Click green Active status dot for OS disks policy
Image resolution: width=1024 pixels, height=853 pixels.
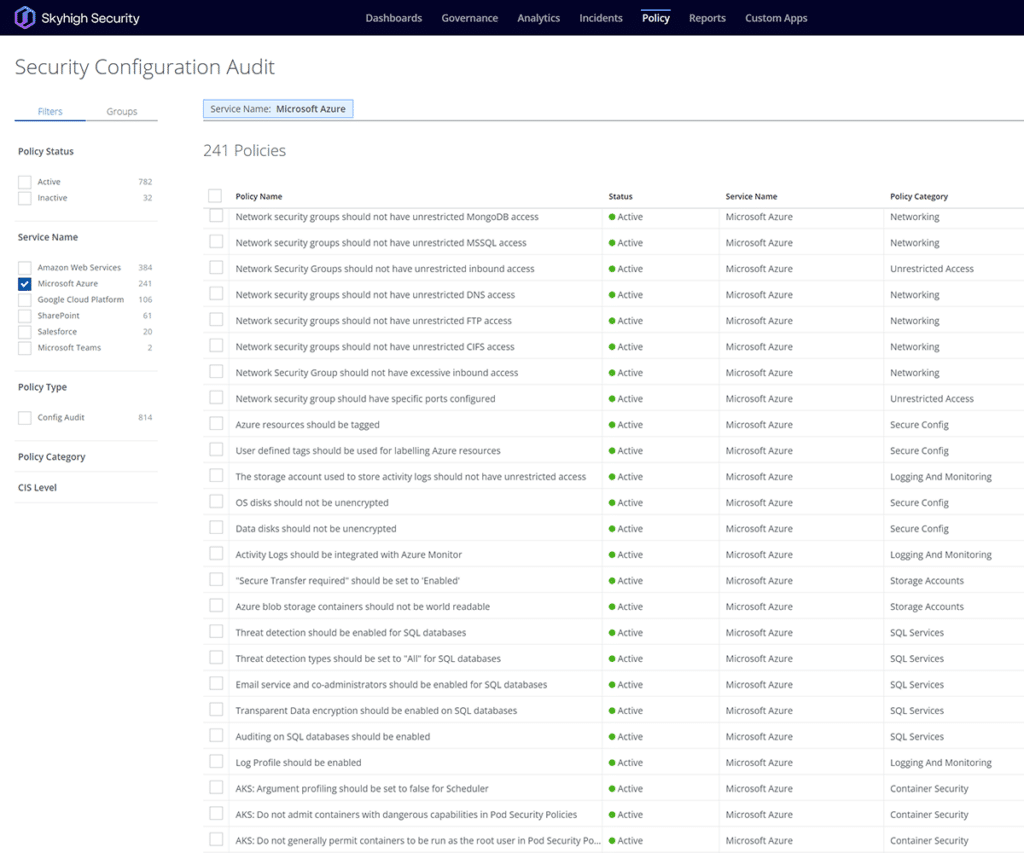point(611,503)
